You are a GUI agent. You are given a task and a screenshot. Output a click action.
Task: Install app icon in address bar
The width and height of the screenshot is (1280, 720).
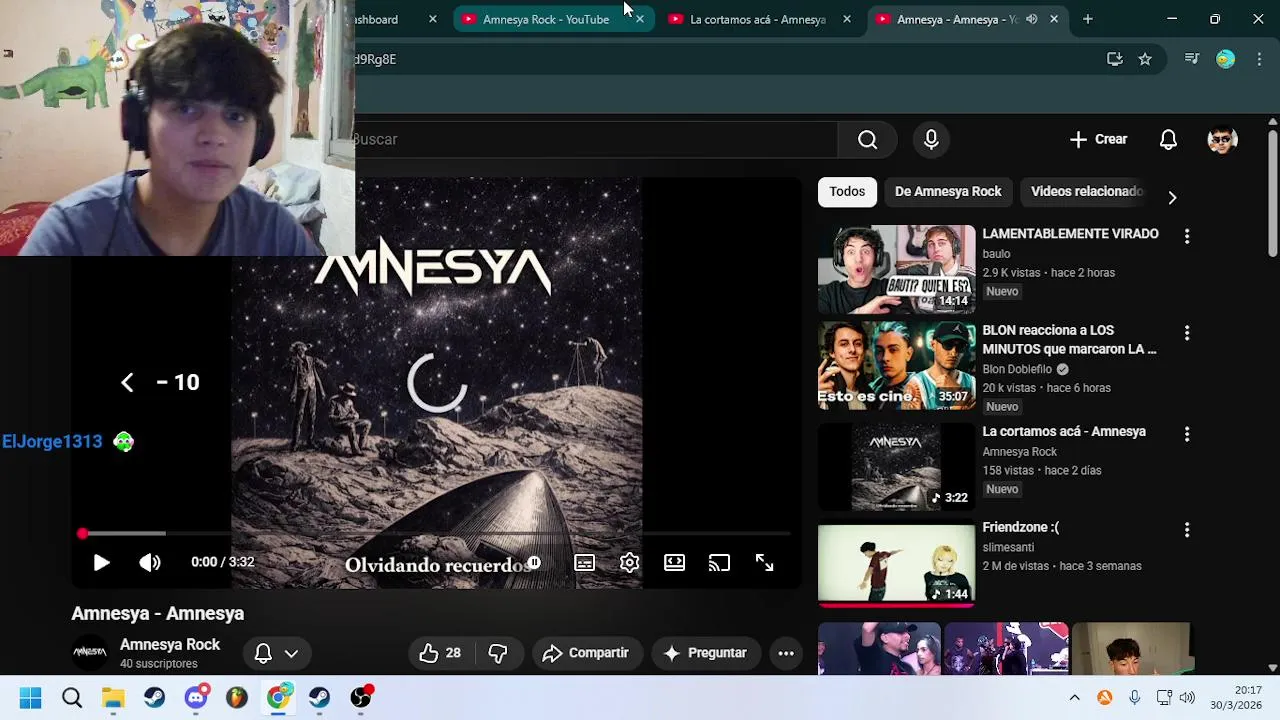(1115, 59)
